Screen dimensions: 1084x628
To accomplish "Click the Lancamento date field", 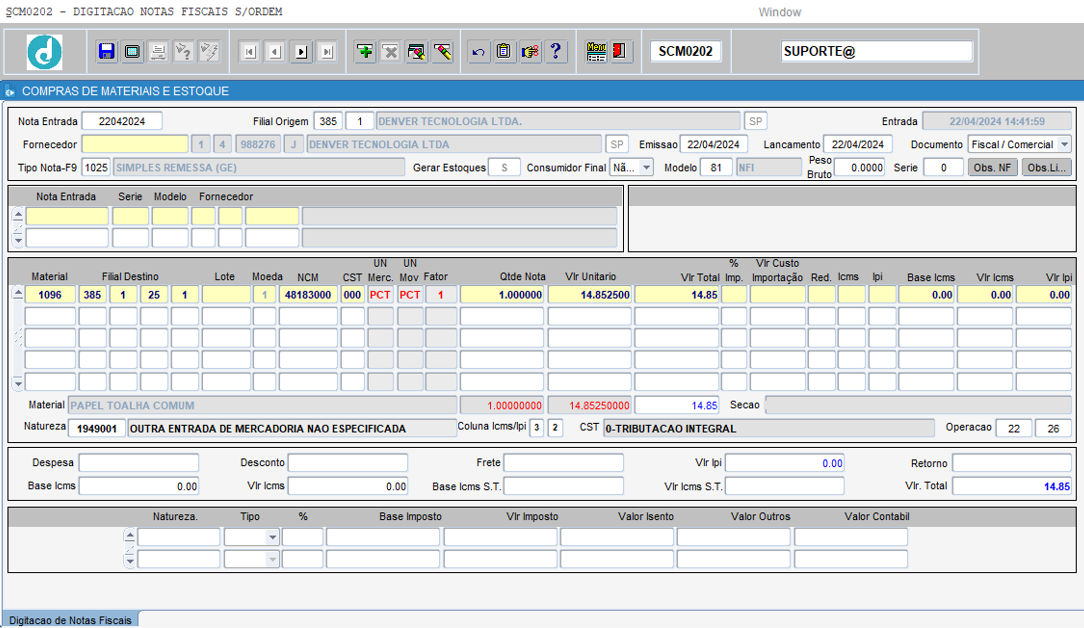I will point(857,145).
